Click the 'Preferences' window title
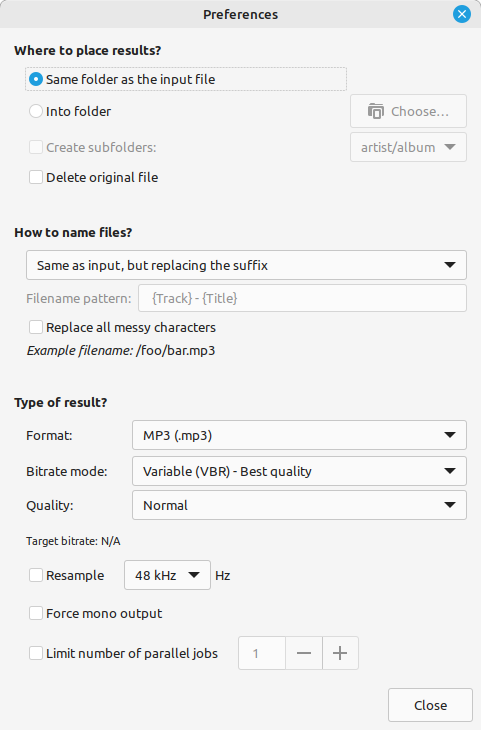The image size is (481, 730). [x=240, y=14]
